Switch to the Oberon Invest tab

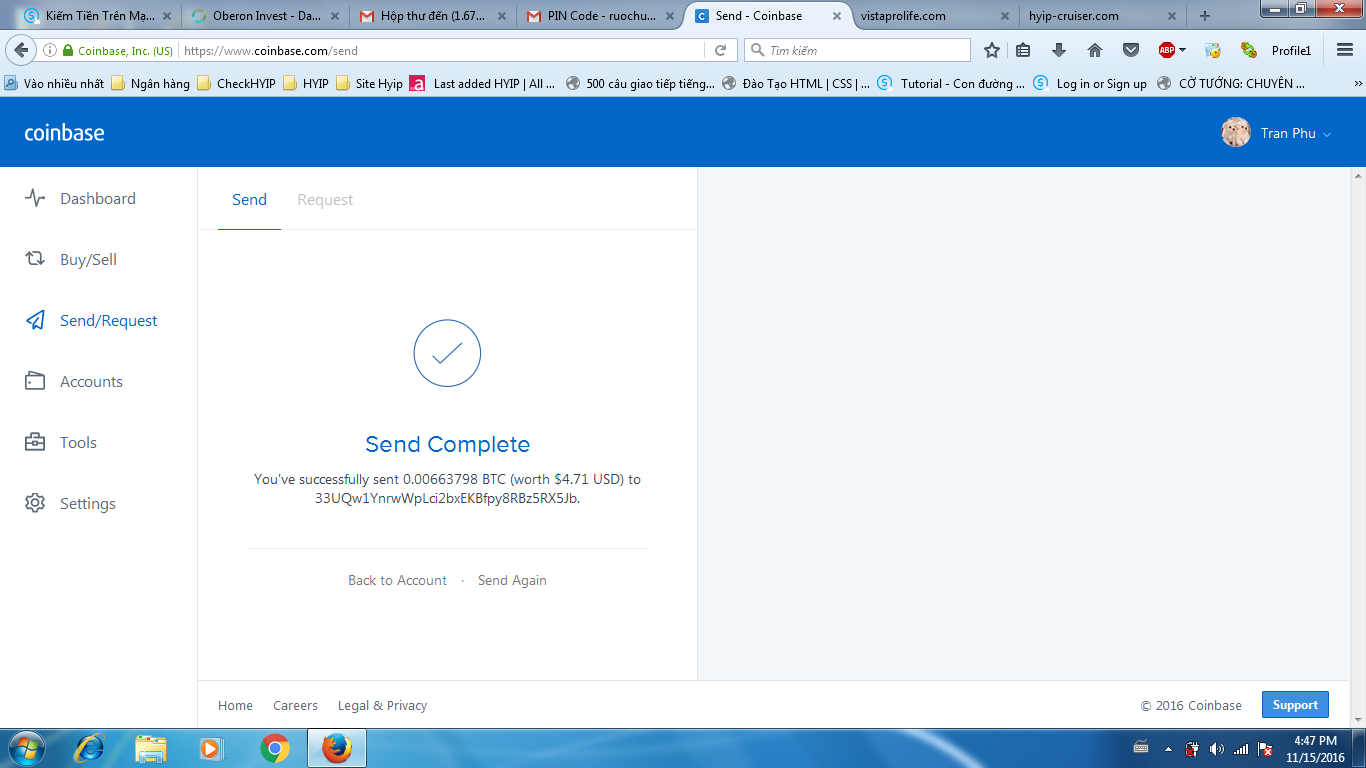coord(265,16)
